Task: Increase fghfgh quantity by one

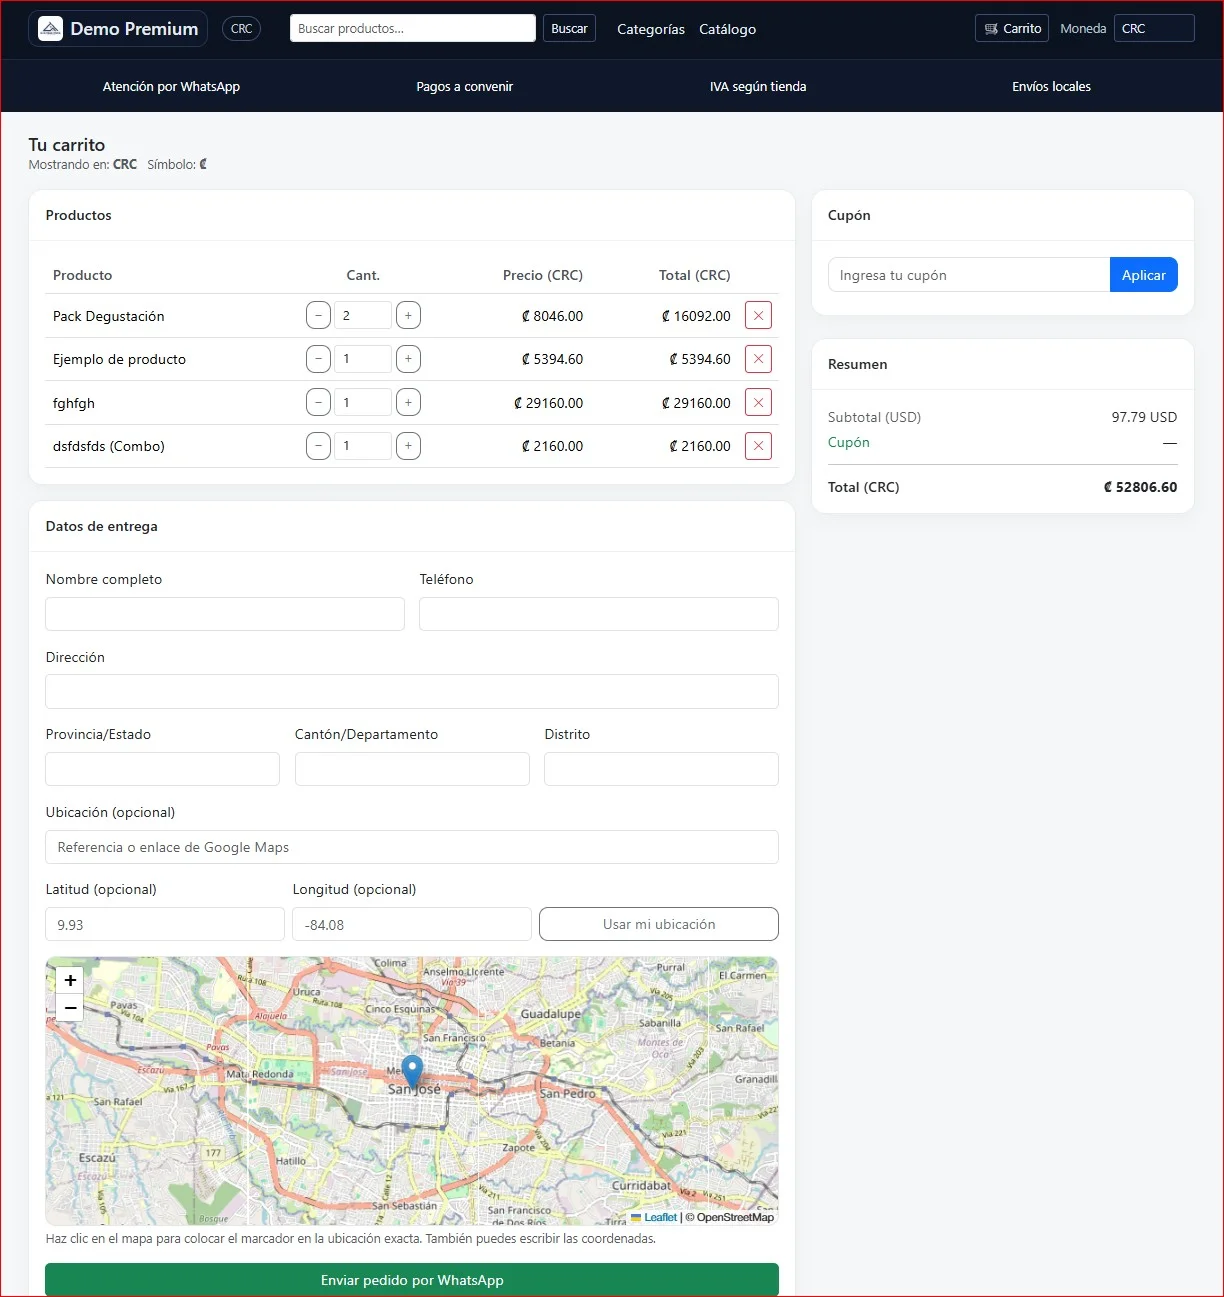Action: point(408,403)
